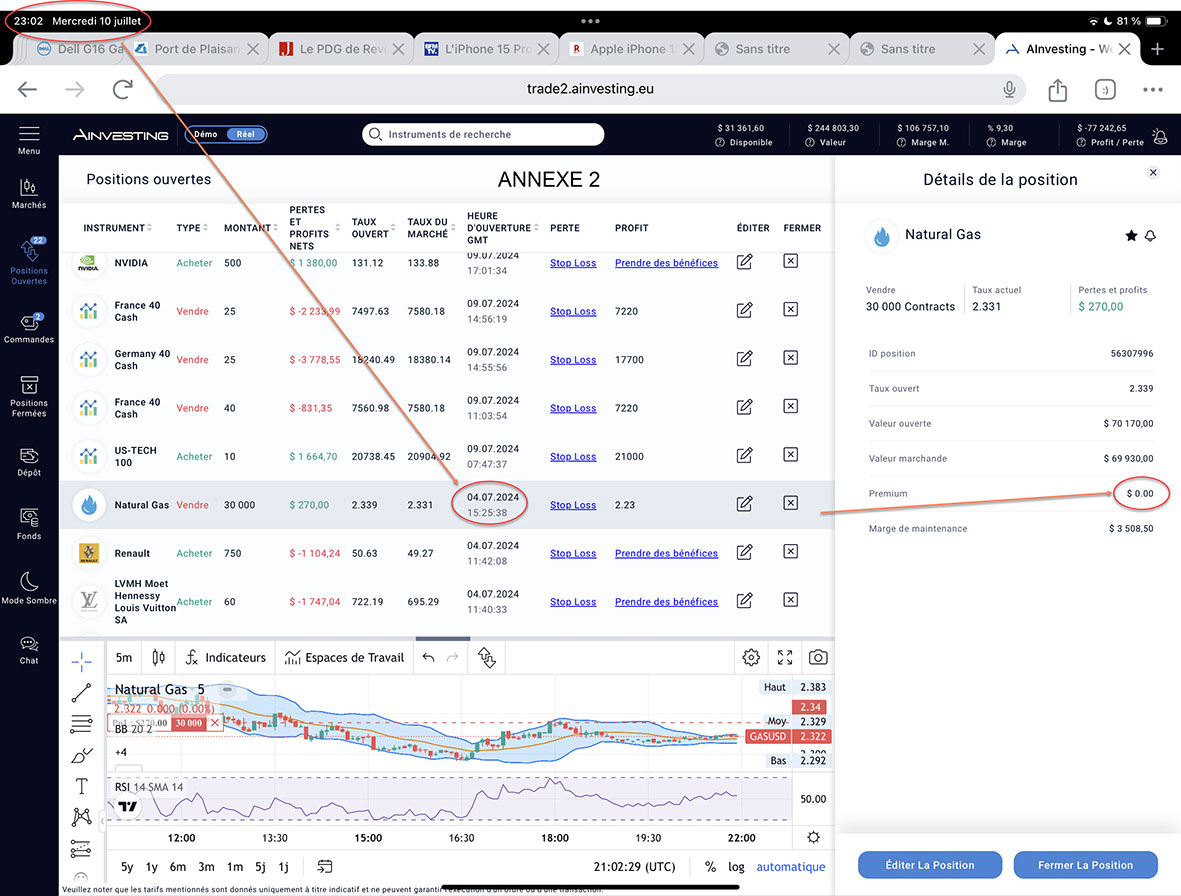This screenshot has height=896, width=1181.
Task: Toggle log scale on the chart
Action: (736, 867)
